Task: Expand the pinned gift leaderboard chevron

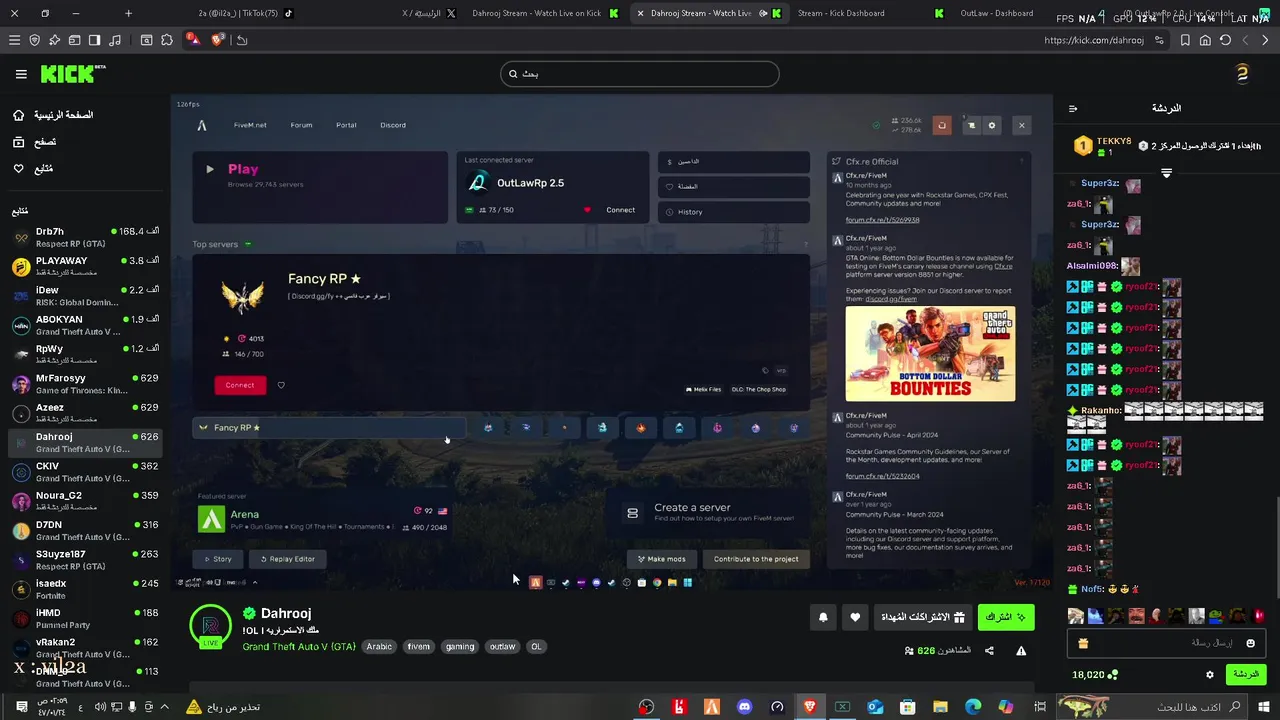Action: click(1166, 173)
